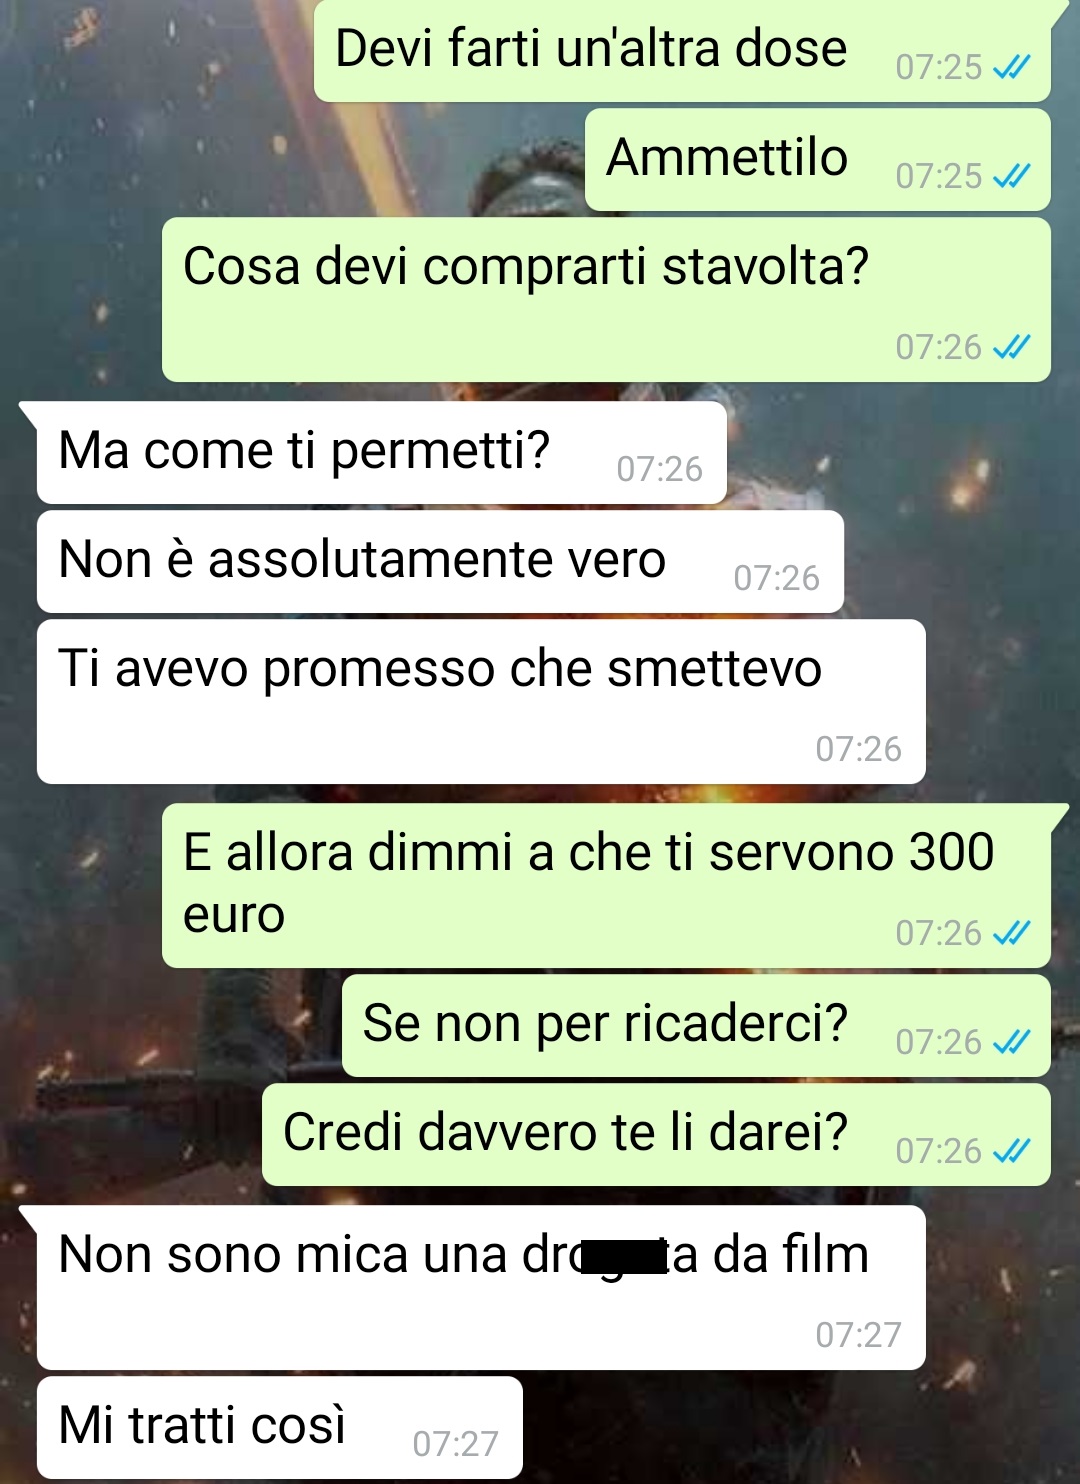Select the 'Devi farti un'altra dose' message bubble
This screenshot has height=1484, width=1080.
coord(682,50)
